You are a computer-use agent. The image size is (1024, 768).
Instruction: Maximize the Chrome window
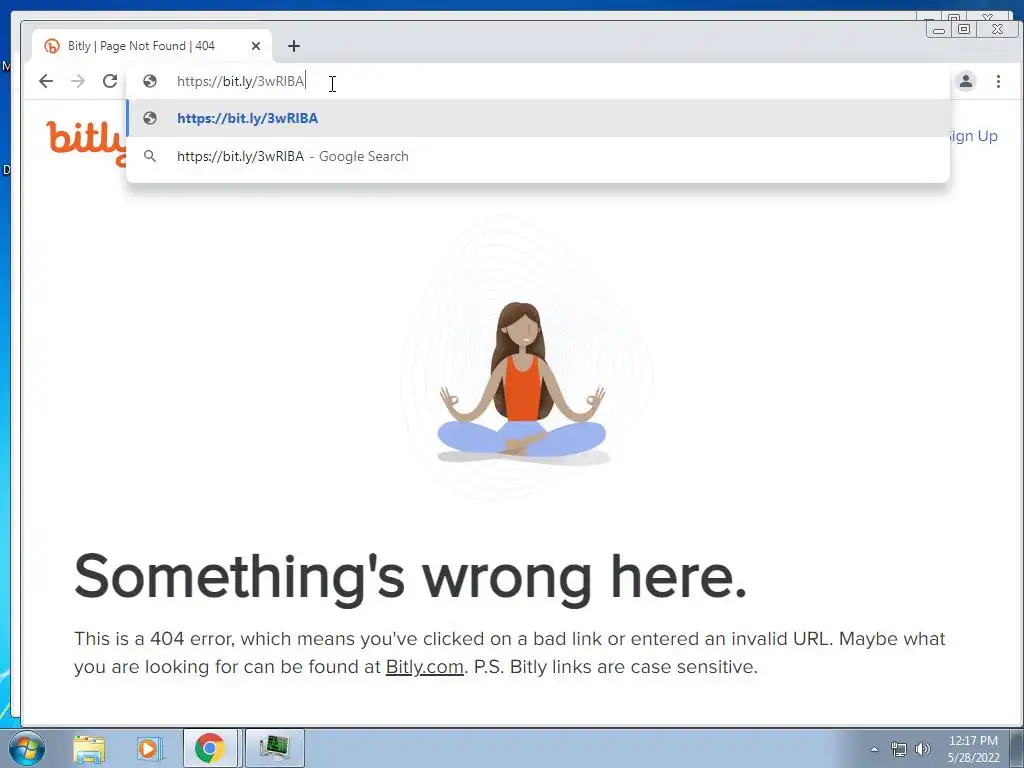963,29
